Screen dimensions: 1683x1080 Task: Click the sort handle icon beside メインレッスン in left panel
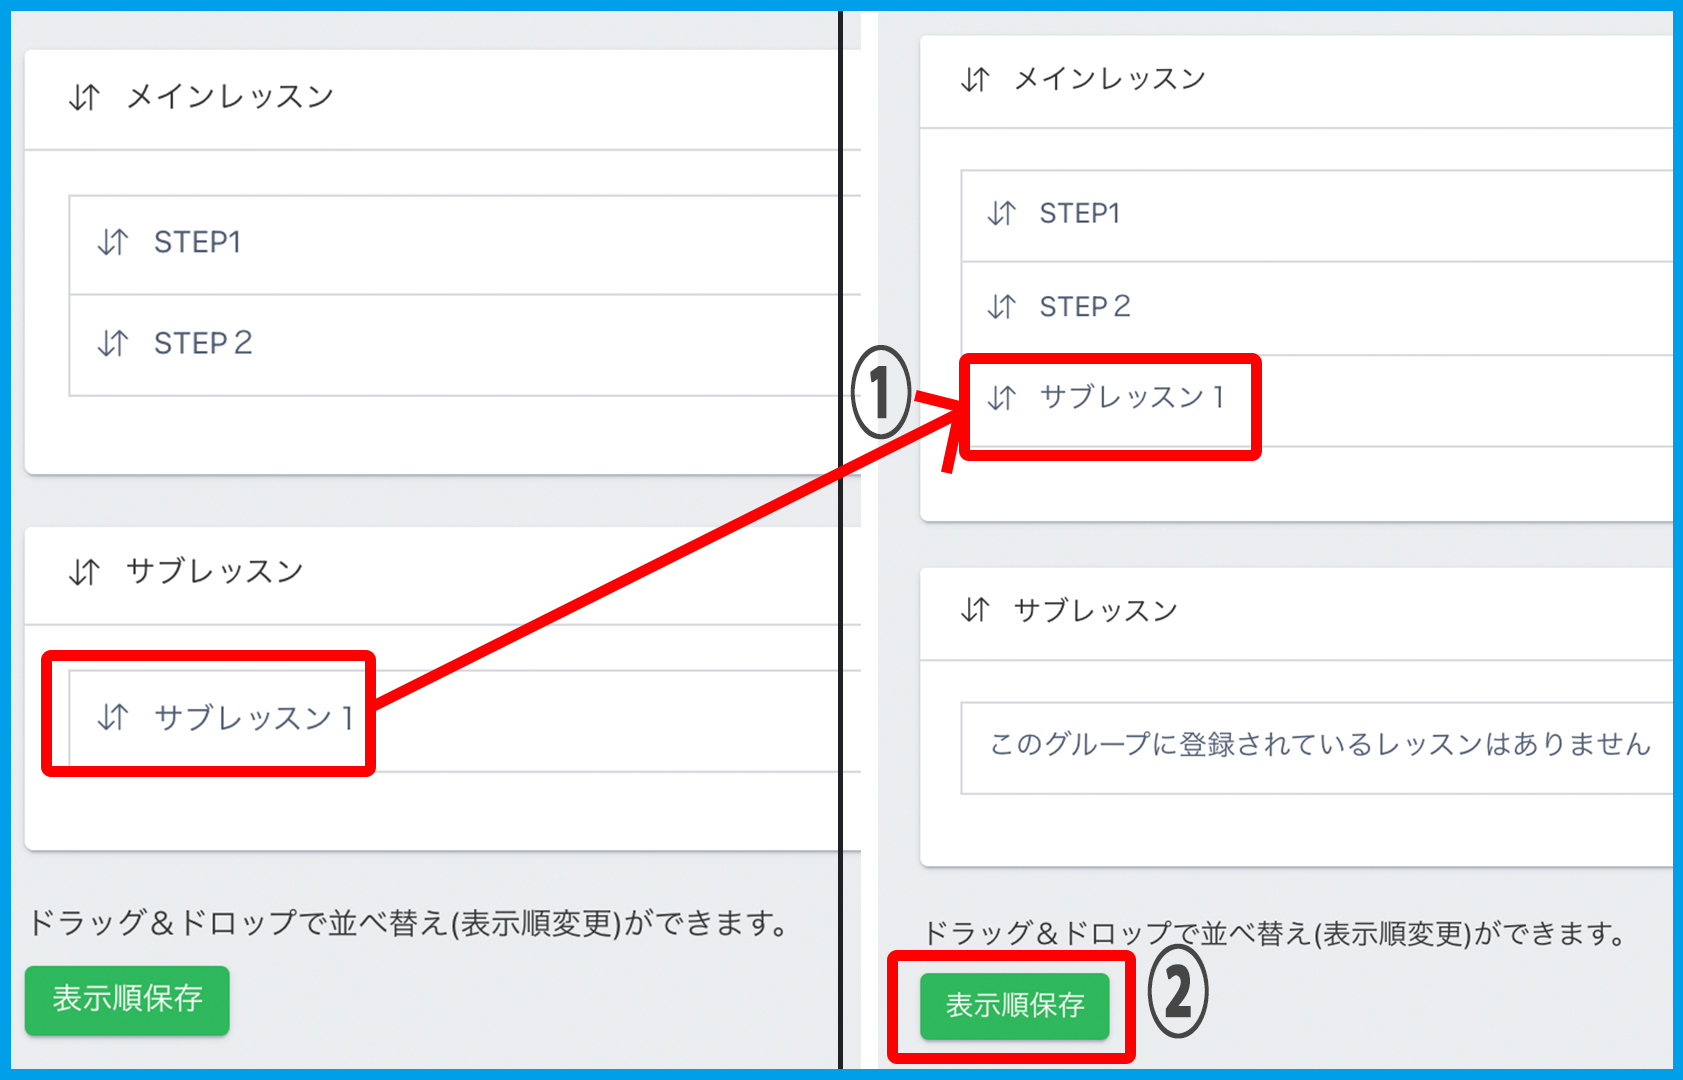pyautogui.click(x=84, y=97)
